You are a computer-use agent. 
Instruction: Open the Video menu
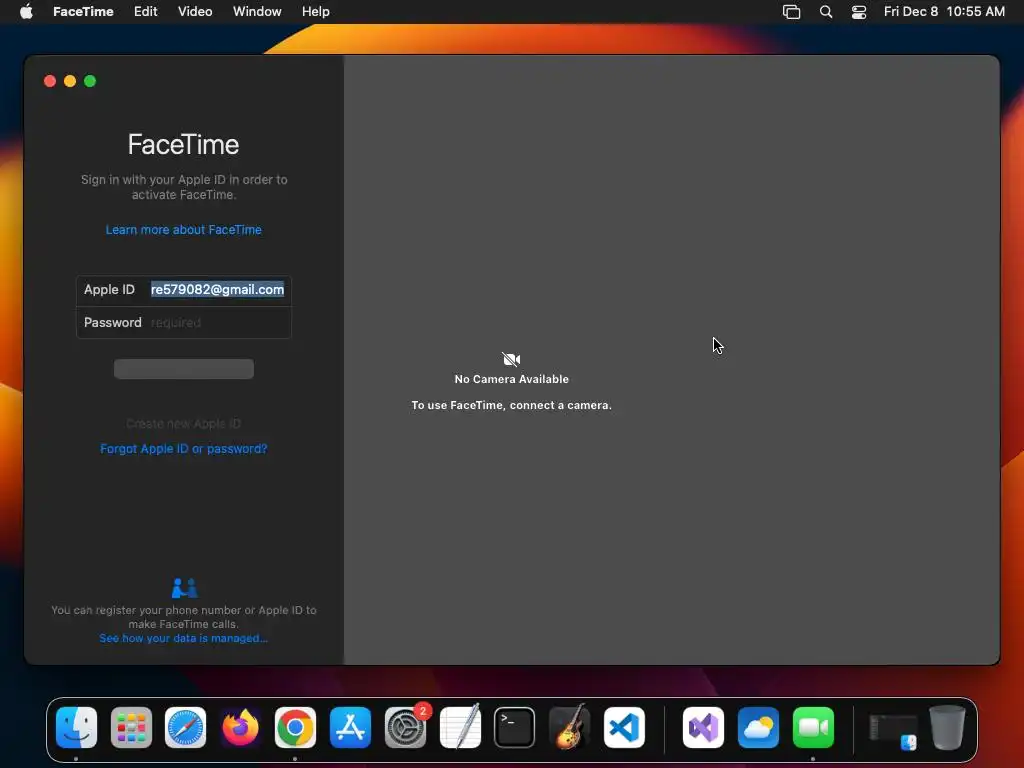coord(195,12)
